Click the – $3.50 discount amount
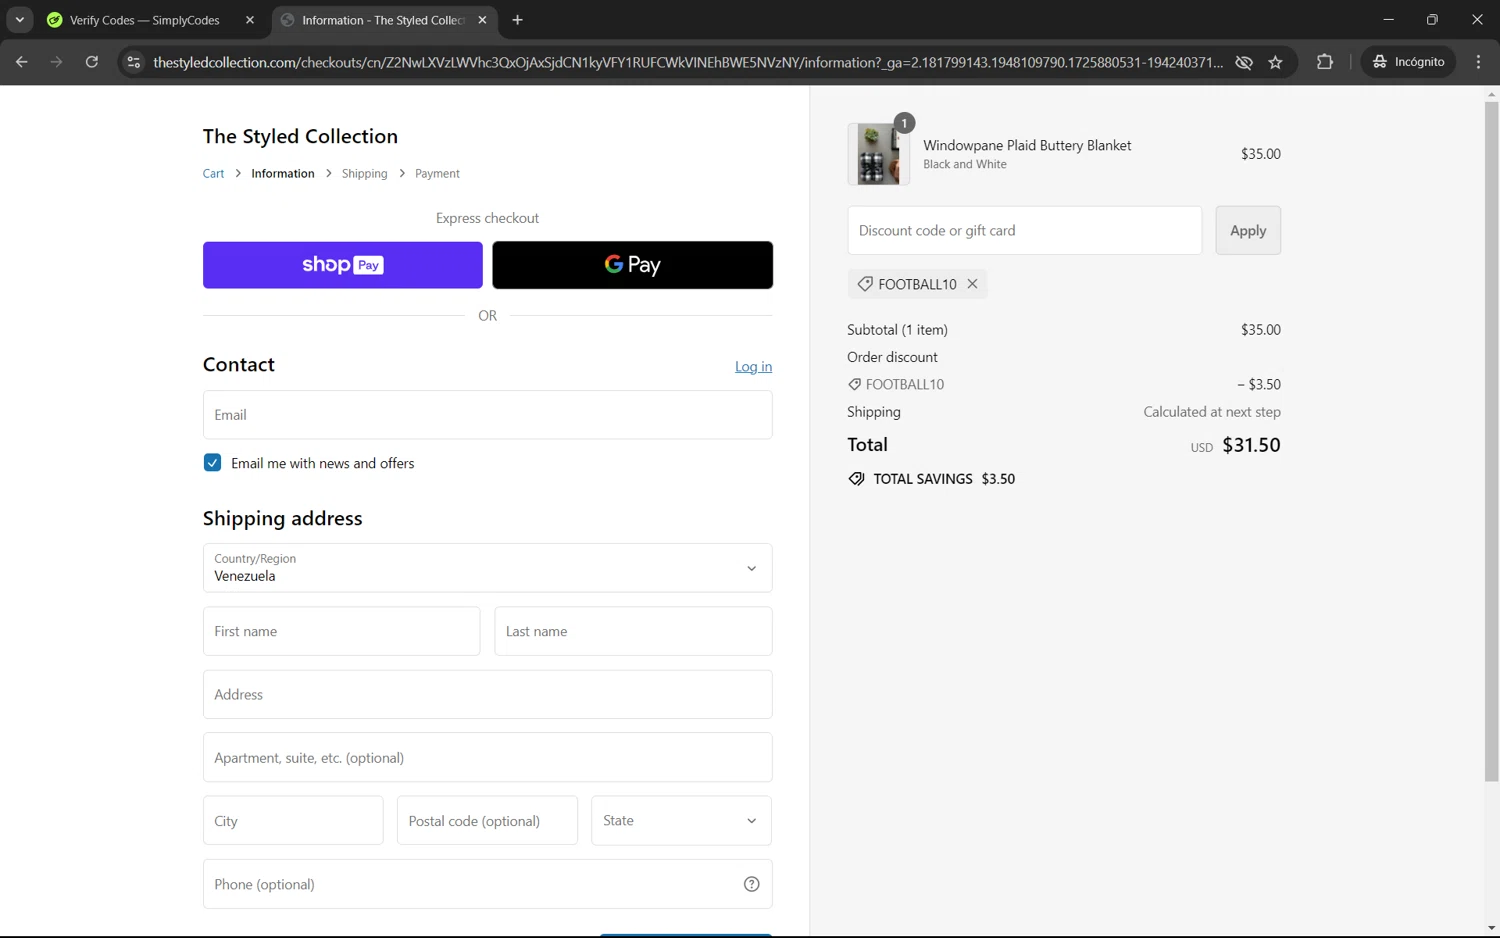The image size is (1500, 938). pyautogui.click(x=1259, y=384)
